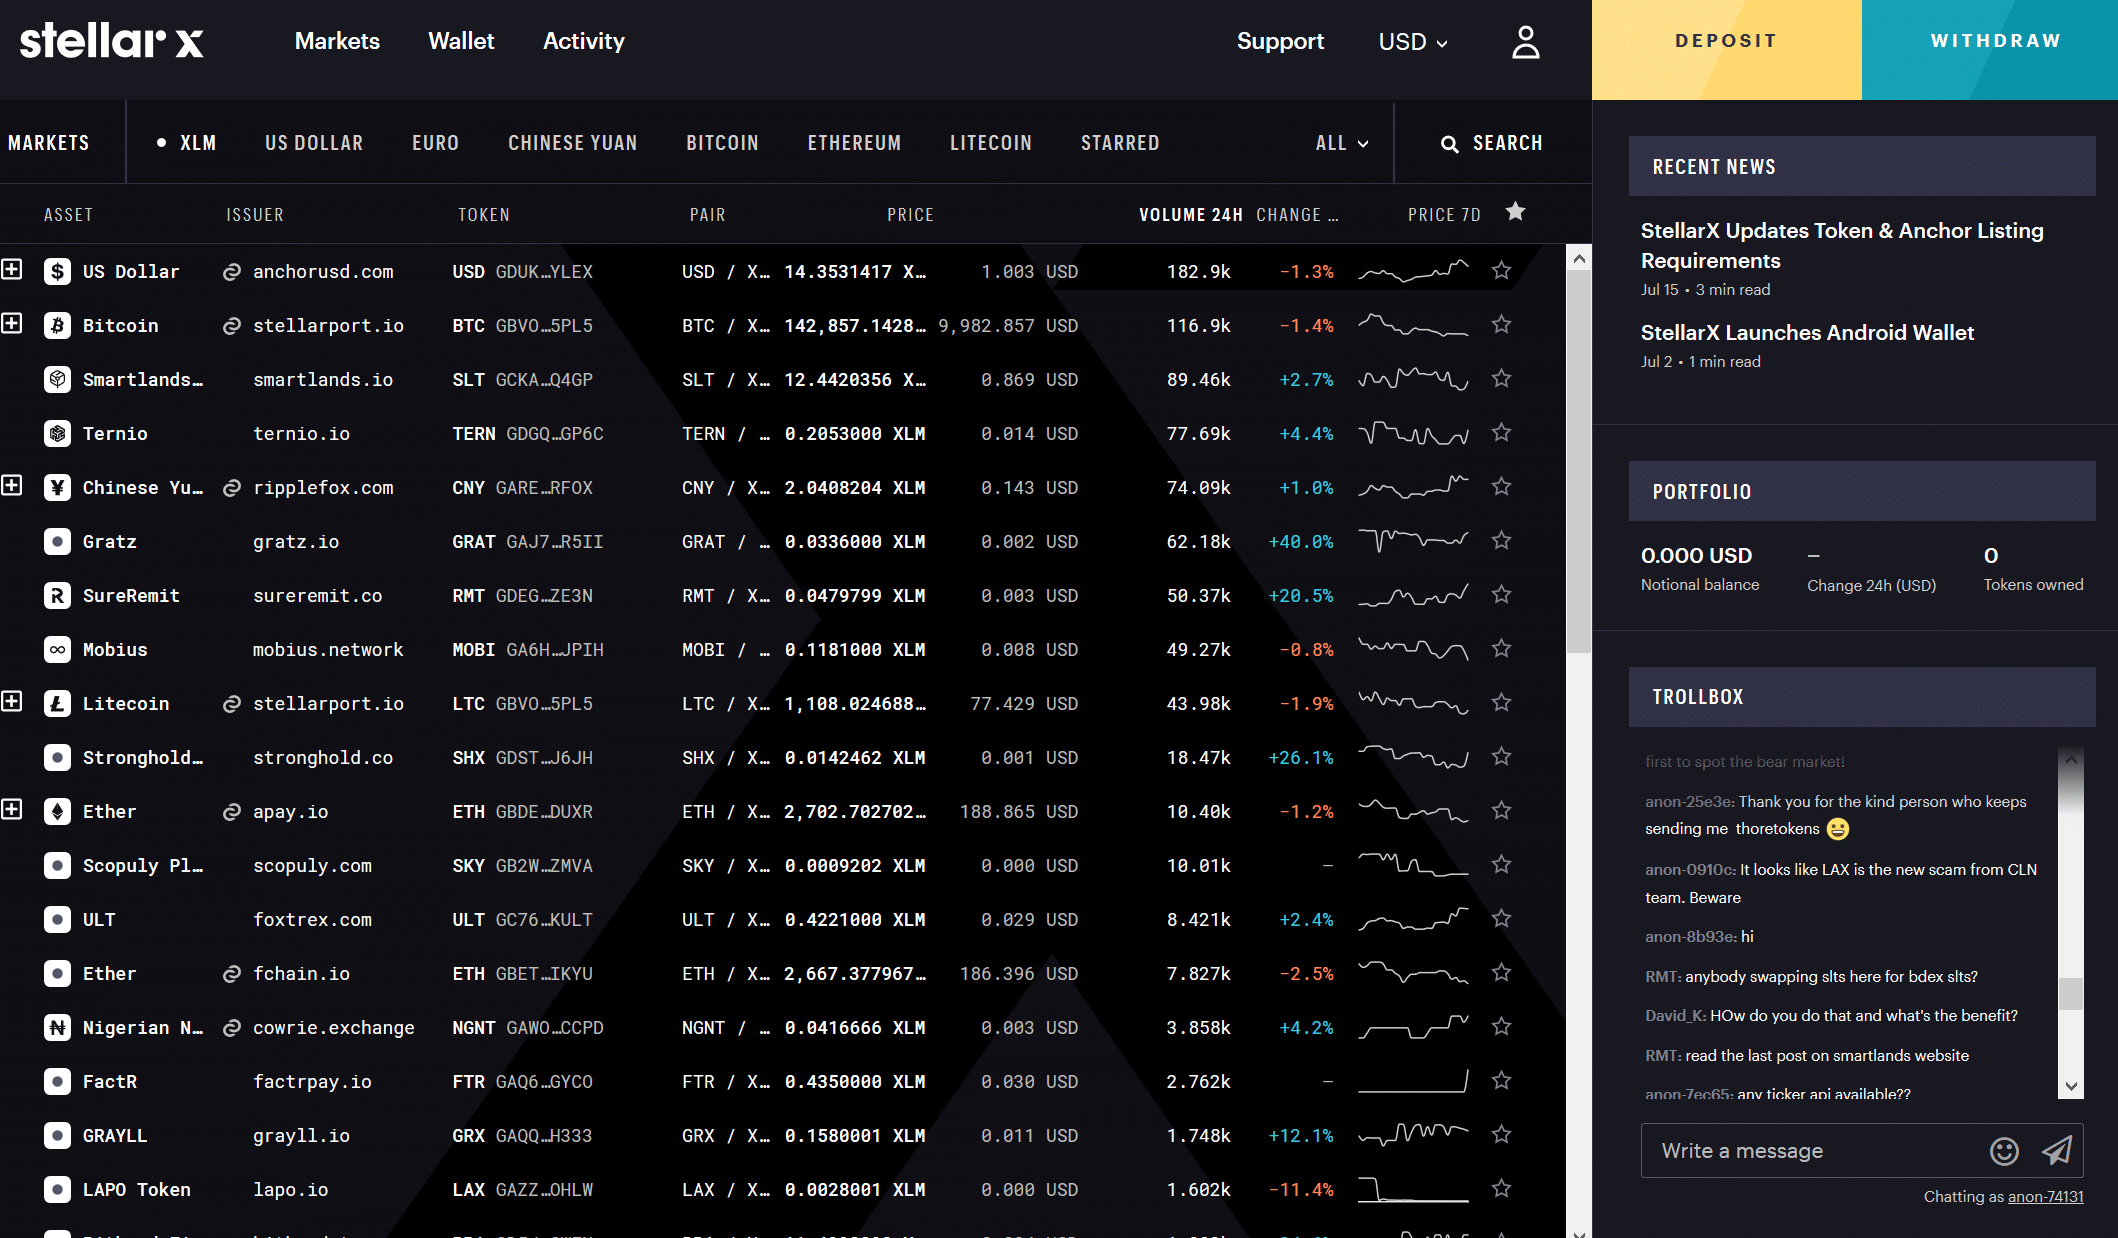The height and width of the screenshot is (1238, 2118).
Task: Star the LAPO Token market row
Action: (1501, 1188)
